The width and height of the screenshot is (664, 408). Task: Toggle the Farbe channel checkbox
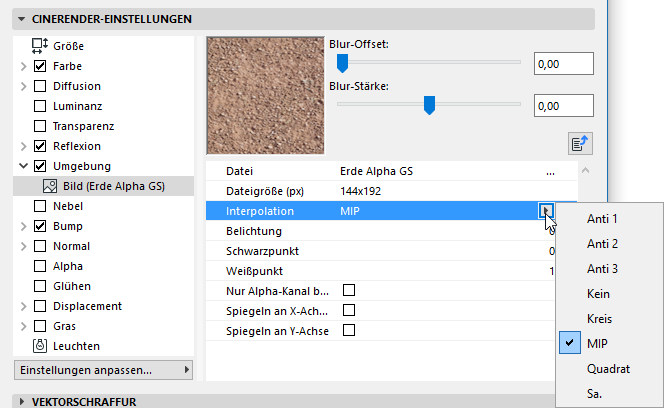click(x=40, y=66)
